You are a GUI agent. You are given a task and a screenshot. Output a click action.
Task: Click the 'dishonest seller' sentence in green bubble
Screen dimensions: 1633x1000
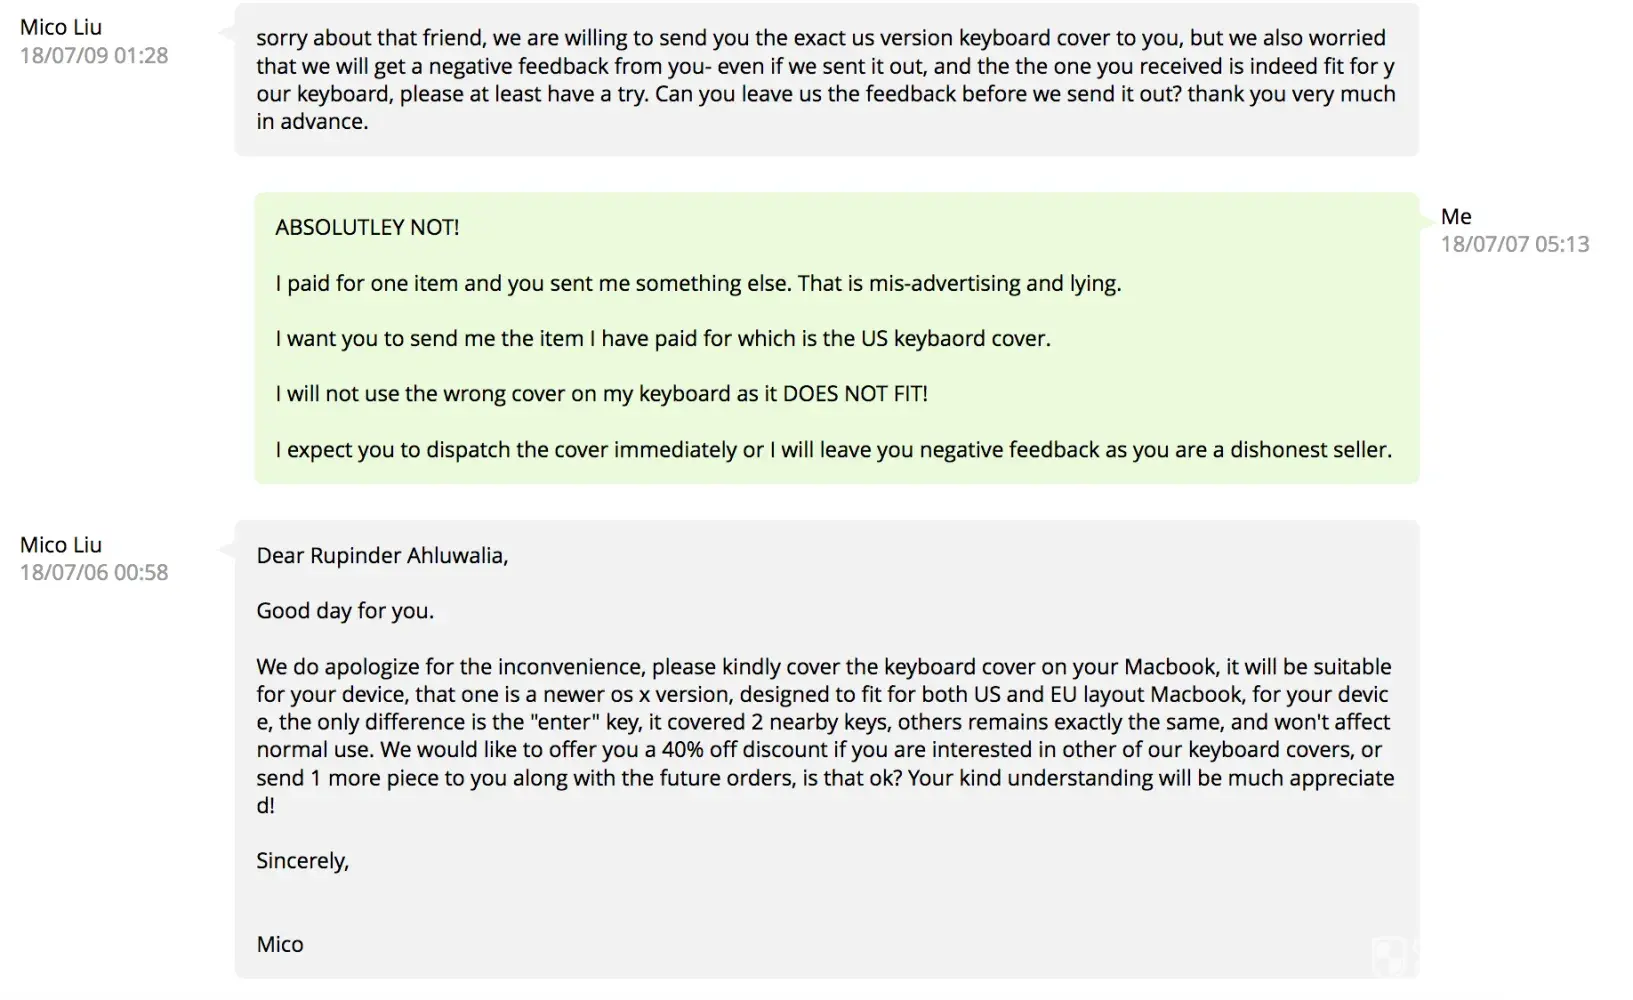(833, 450)
